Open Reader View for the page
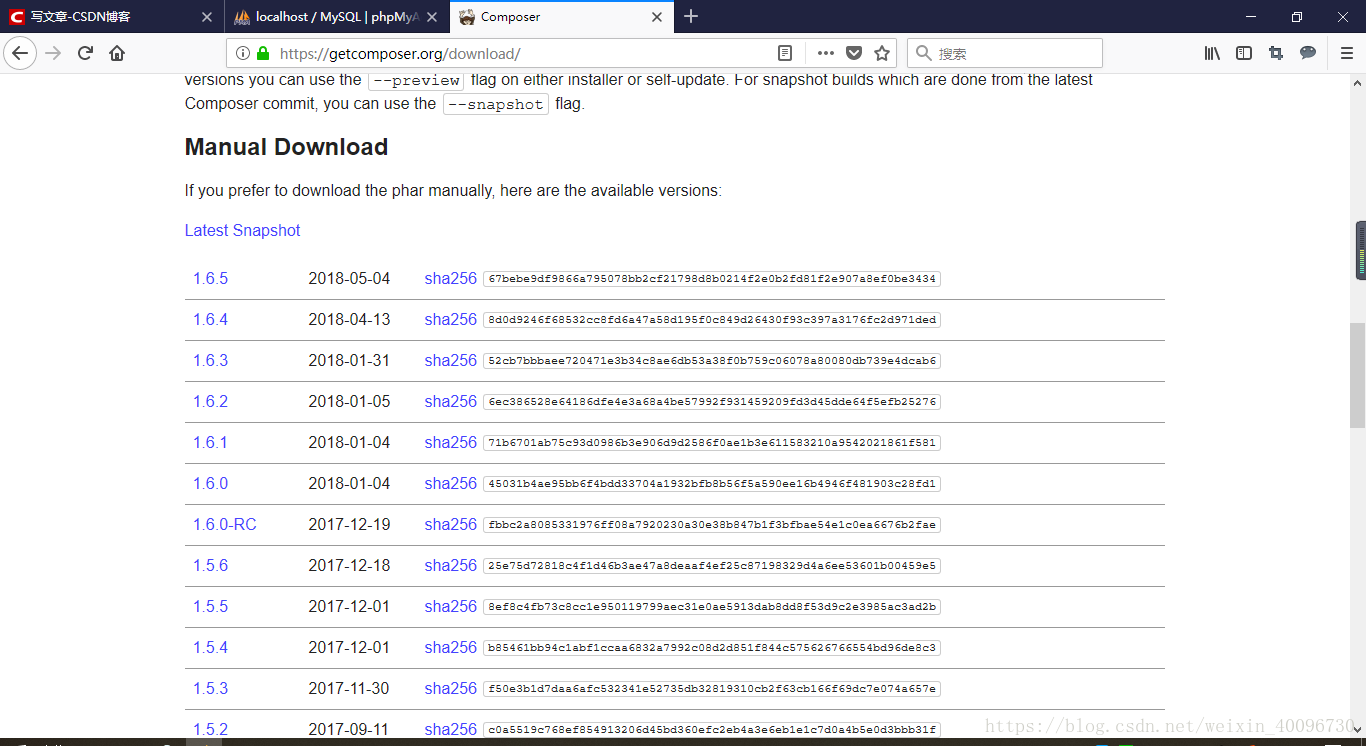1366x746 pixels. coord(784,53)
